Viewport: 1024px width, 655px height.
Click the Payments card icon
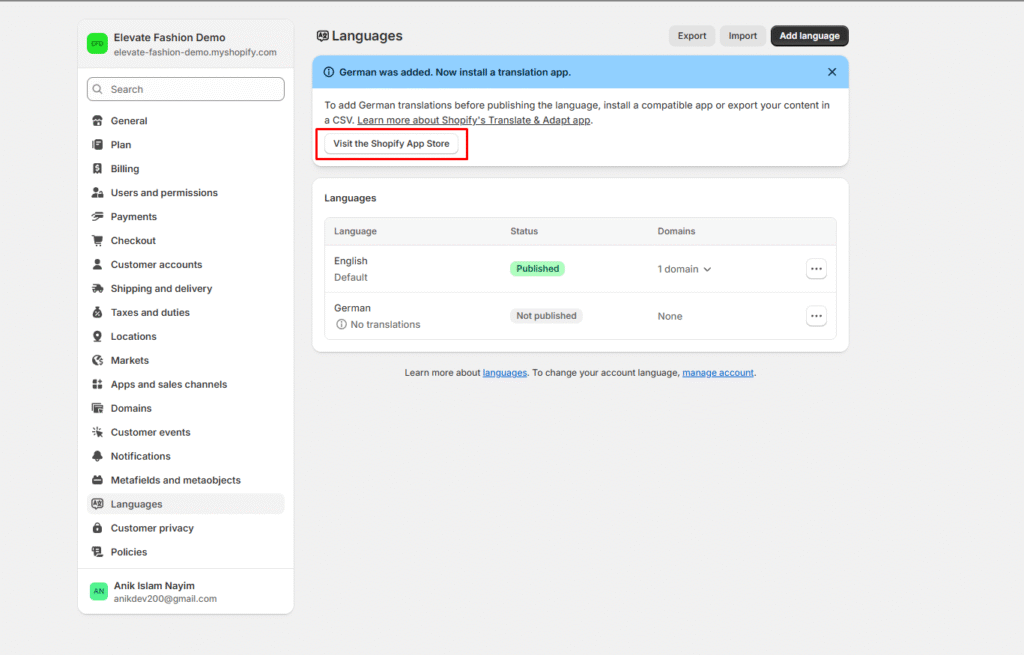(97, 216)
